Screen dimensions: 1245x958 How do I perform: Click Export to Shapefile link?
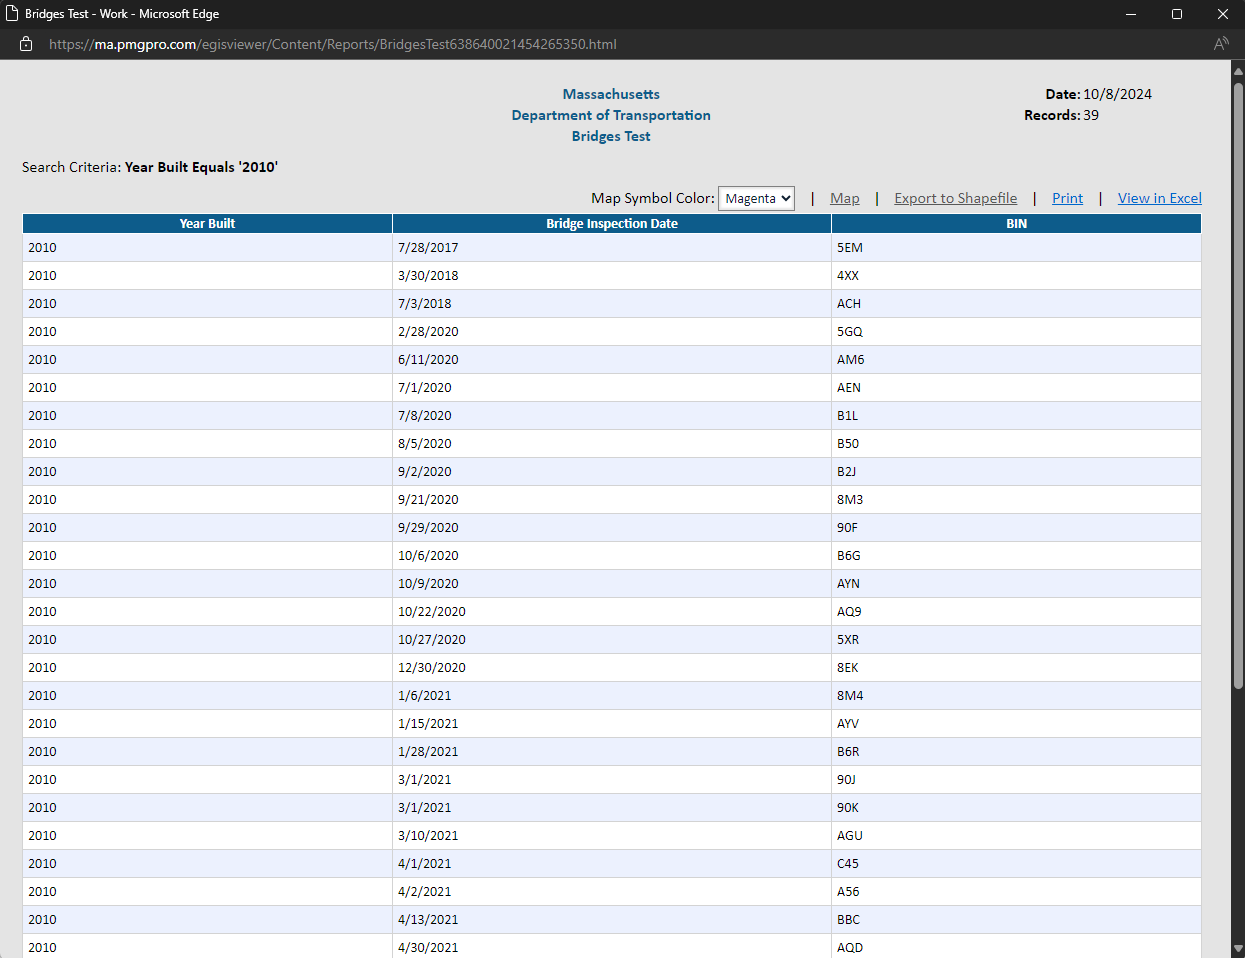(955, 199)
